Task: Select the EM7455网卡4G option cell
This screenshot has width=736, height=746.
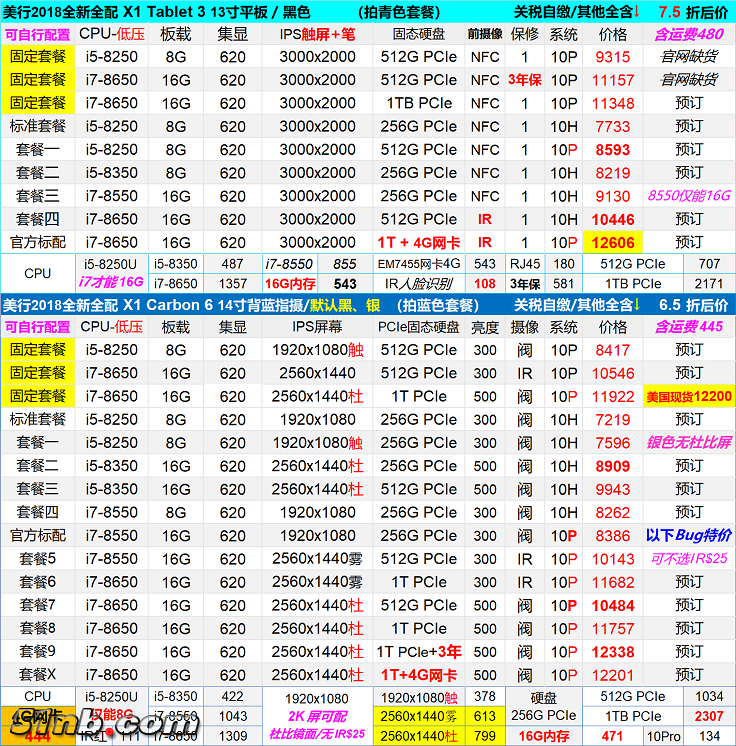Action: [419, 264]
